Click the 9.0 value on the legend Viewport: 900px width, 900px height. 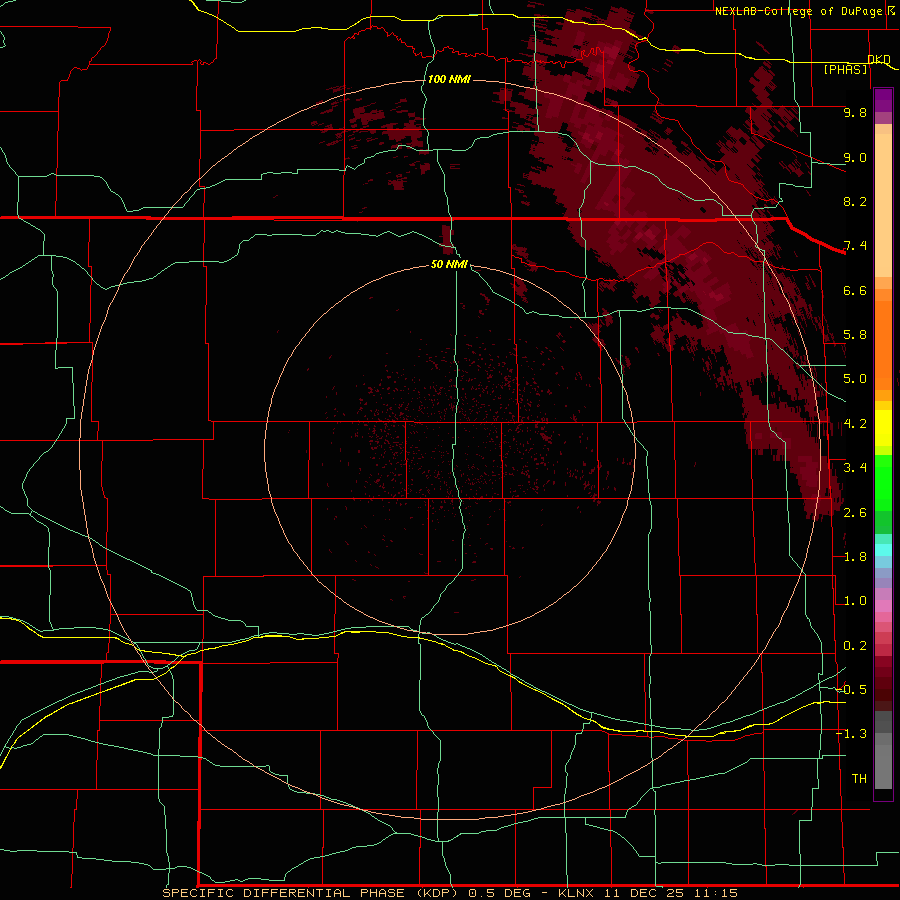click(x=855, y=157)
